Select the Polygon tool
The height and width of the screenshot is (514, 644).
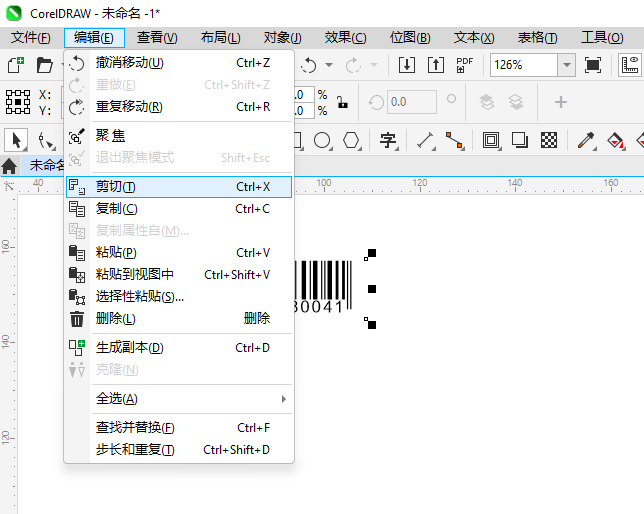pyautogui.click(x=352, y=141)
